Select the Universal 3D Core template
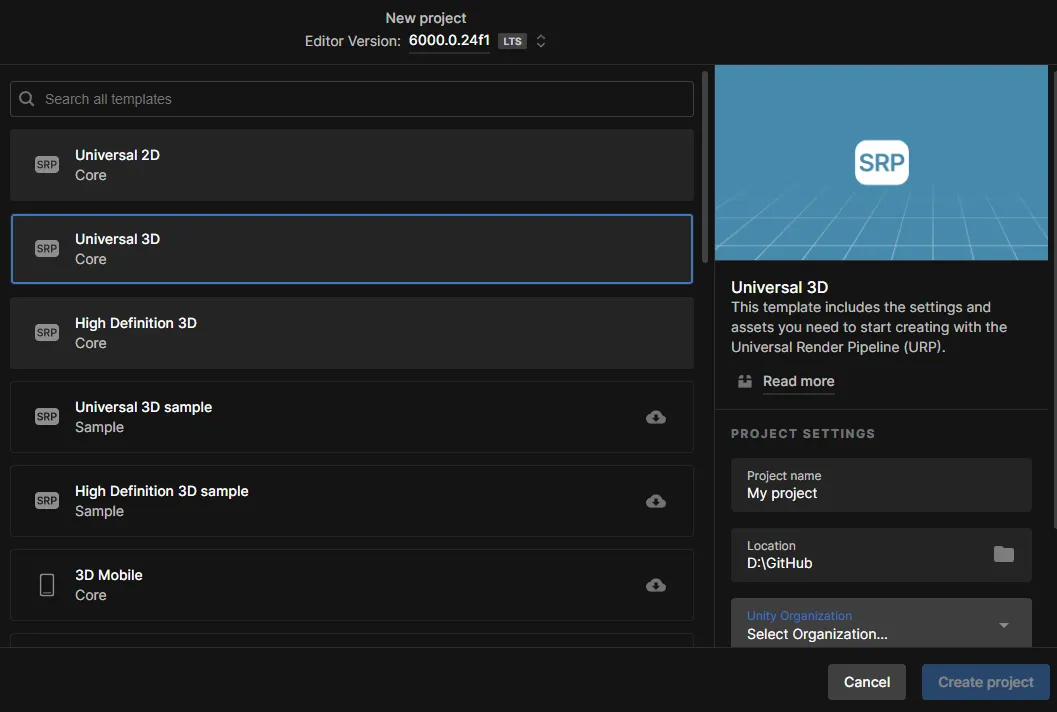 pos(352,249)
